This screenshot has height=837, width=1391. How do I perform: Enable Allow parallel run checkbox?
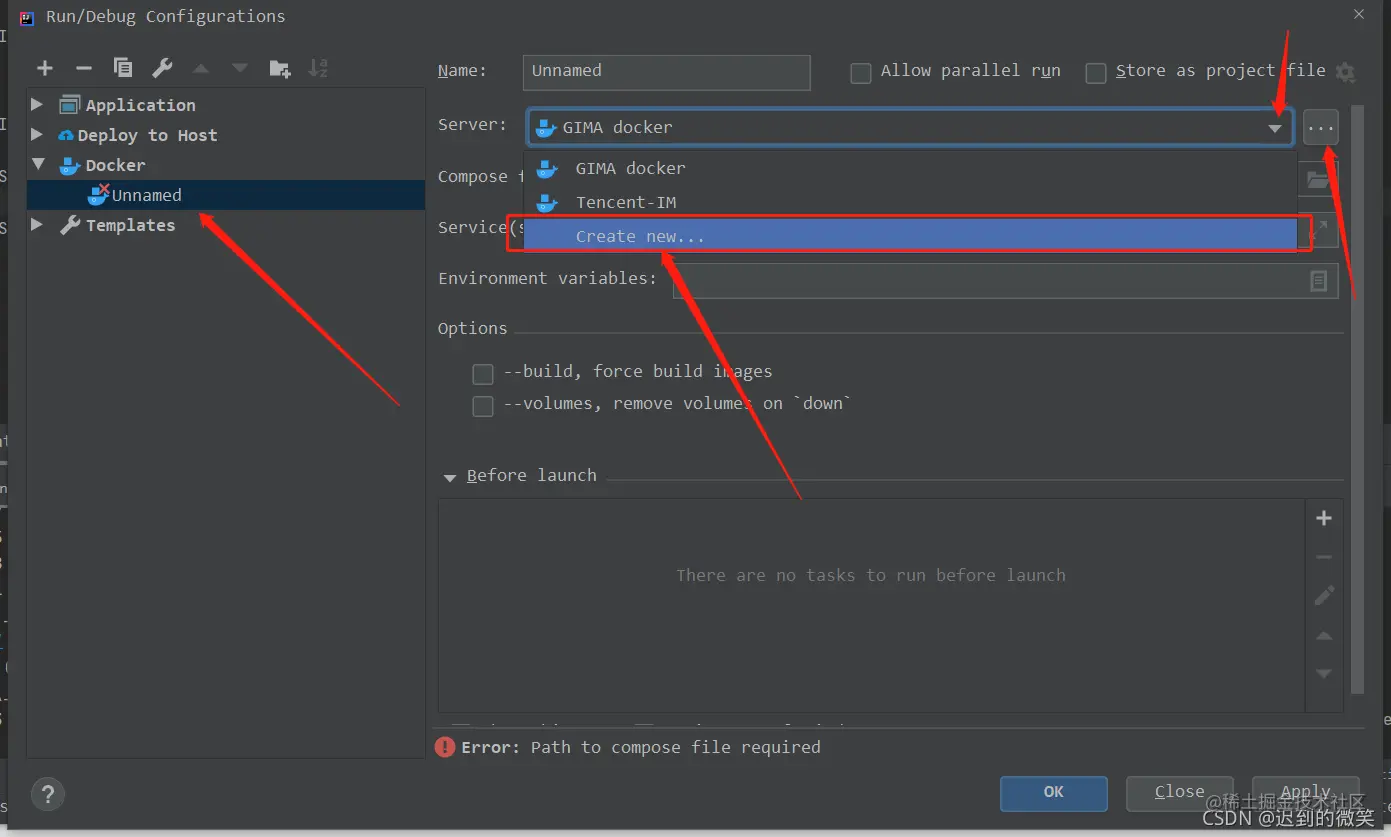[x=860, y=73]
